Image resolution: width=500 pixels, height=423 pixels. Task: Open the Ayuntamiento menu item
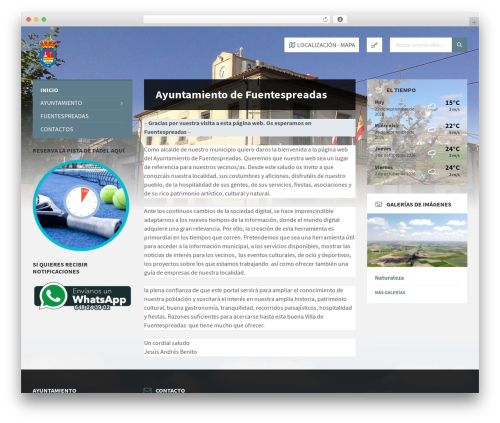tap(61, 103)
